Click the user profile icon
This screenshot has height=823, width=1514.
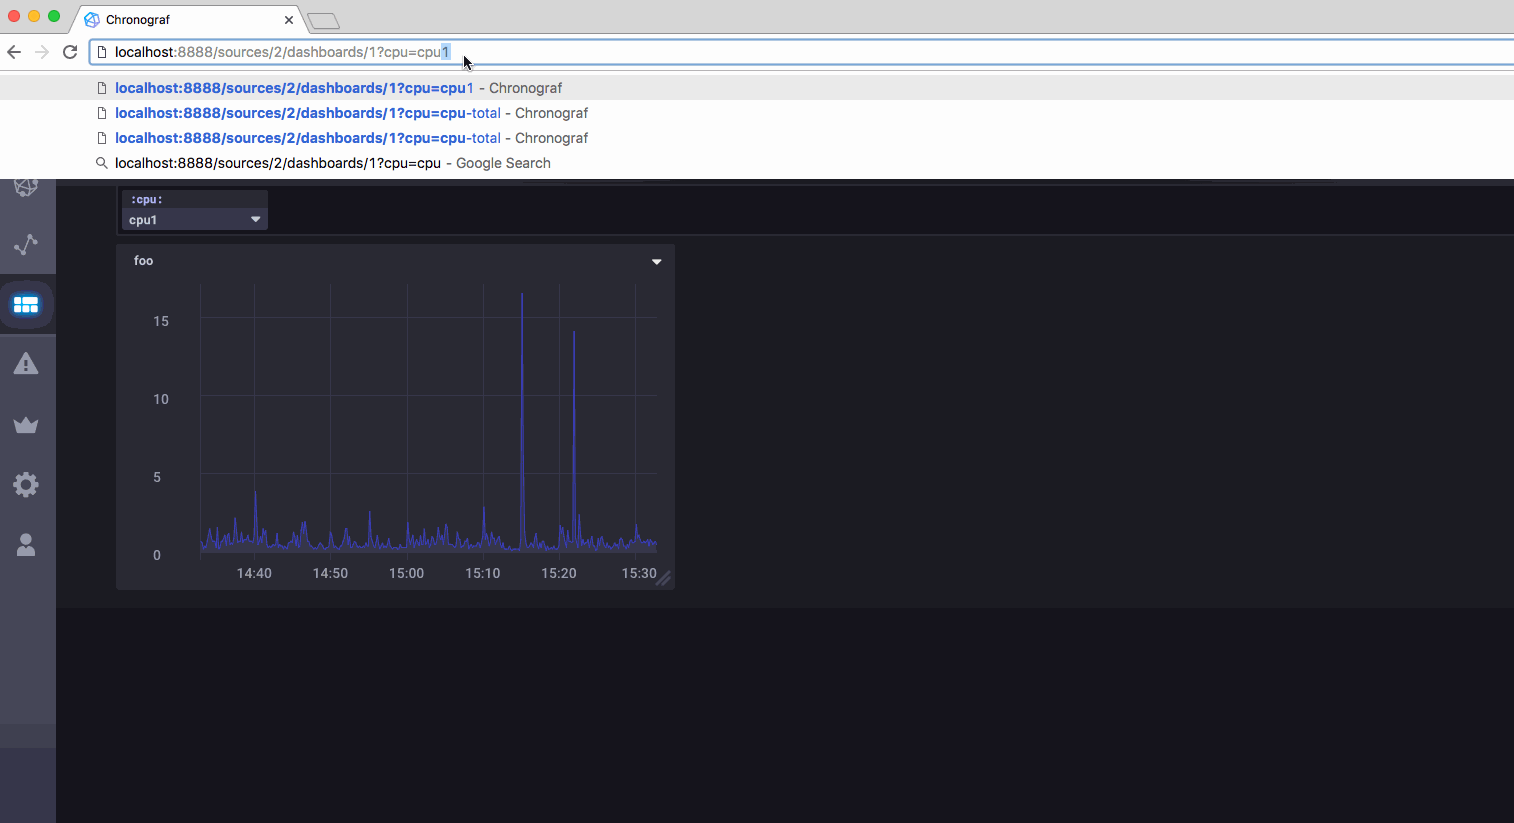click(x=27, y=544)
